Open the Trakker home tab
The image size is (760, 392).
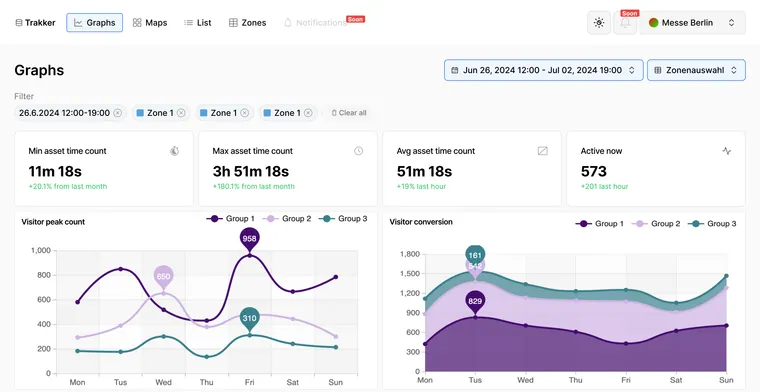pos(35,23)
